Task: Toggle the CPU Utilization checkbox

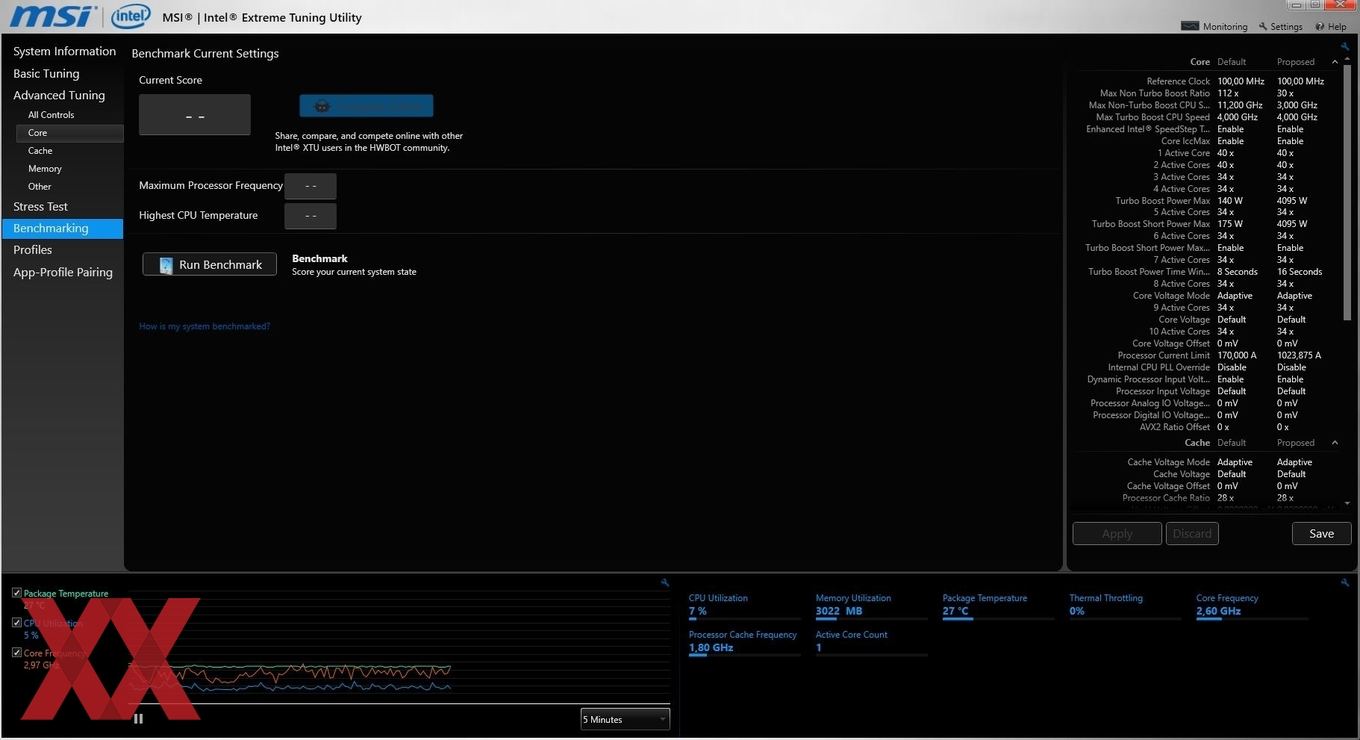Action: tap(17, 622)
